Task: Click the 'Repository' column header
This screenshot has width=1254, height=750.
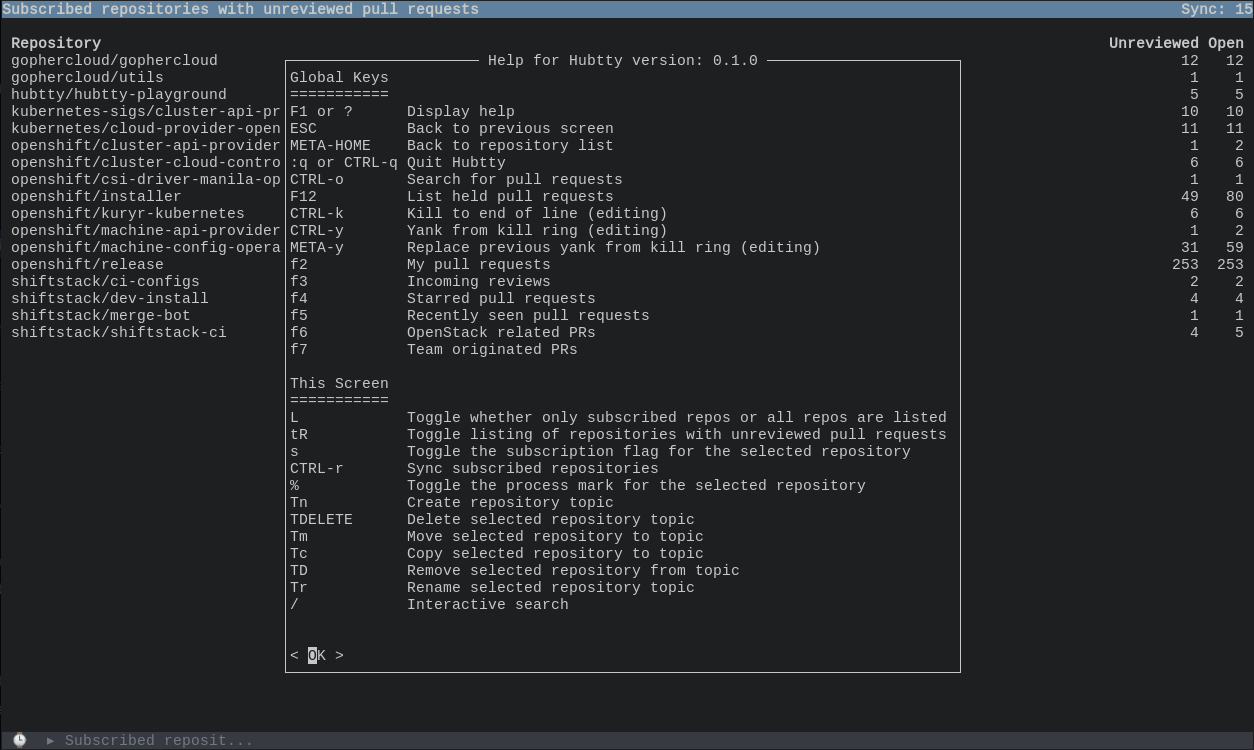Action: point(56,43)
